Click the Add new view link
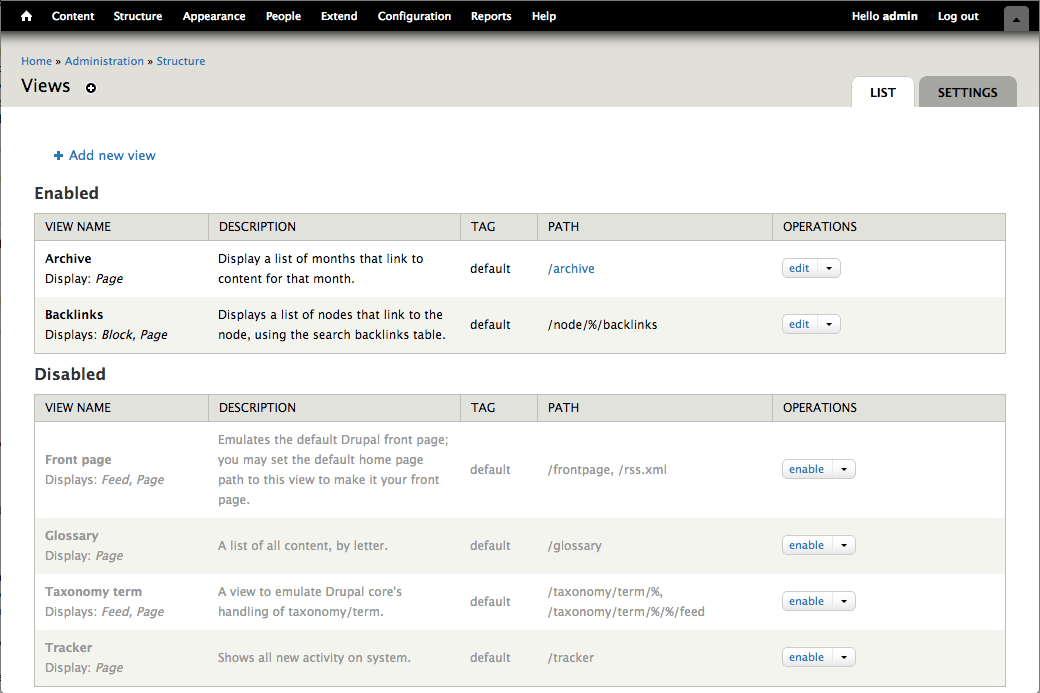Image resolution: width=1040 pixels, height=693 pixels. point(112,155)
